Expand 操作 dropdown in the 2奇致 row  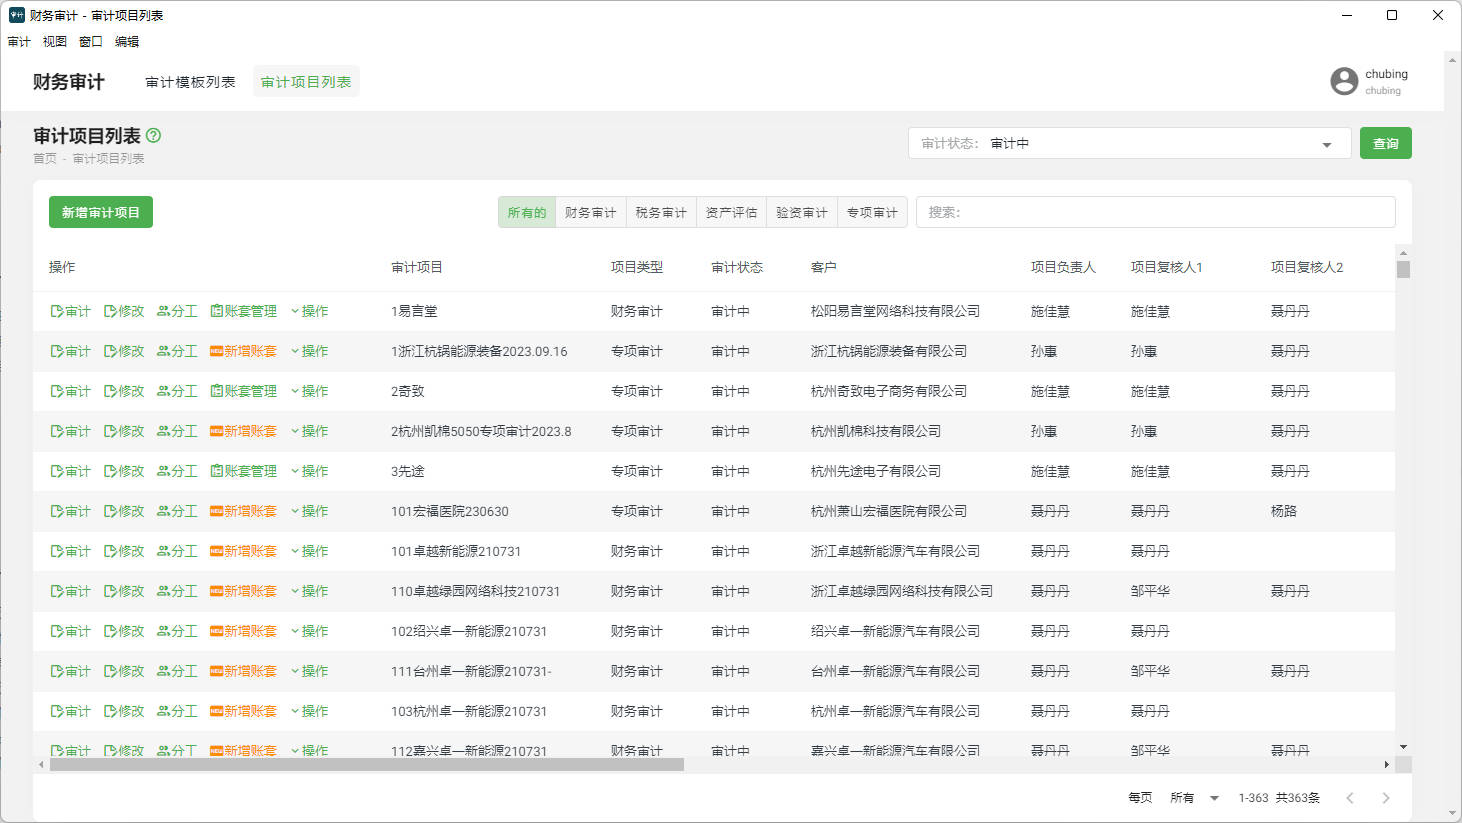tap(310, 391)
